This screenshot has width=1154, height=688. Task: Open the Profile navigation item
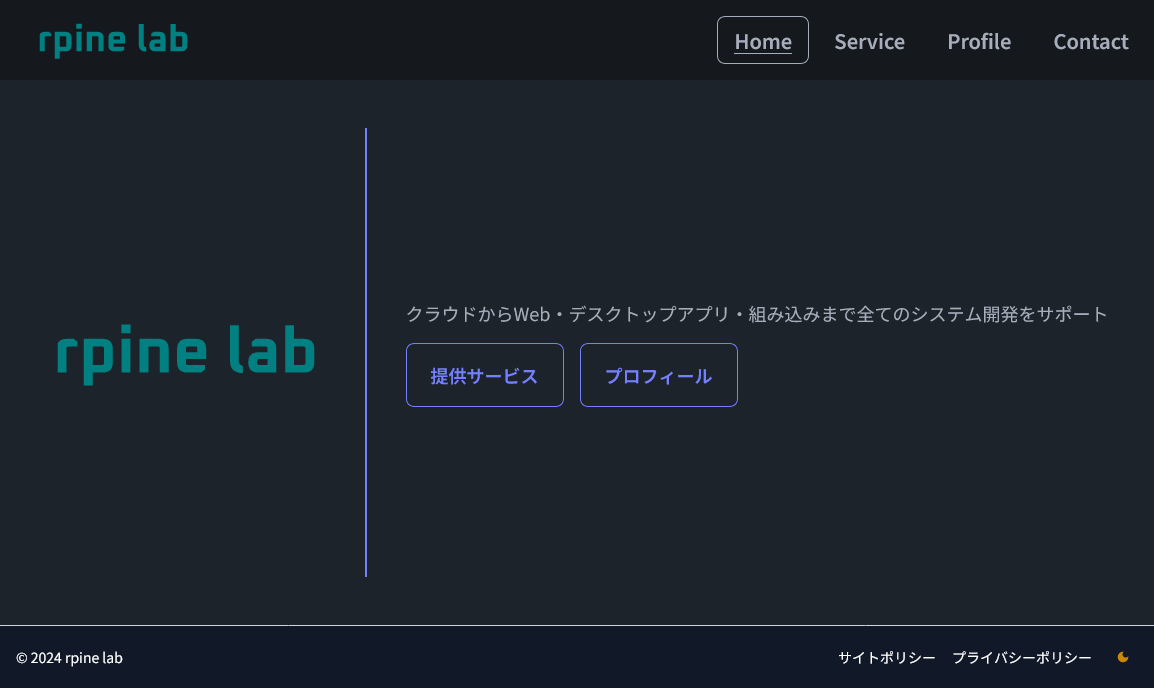click(x=979, y=41)
